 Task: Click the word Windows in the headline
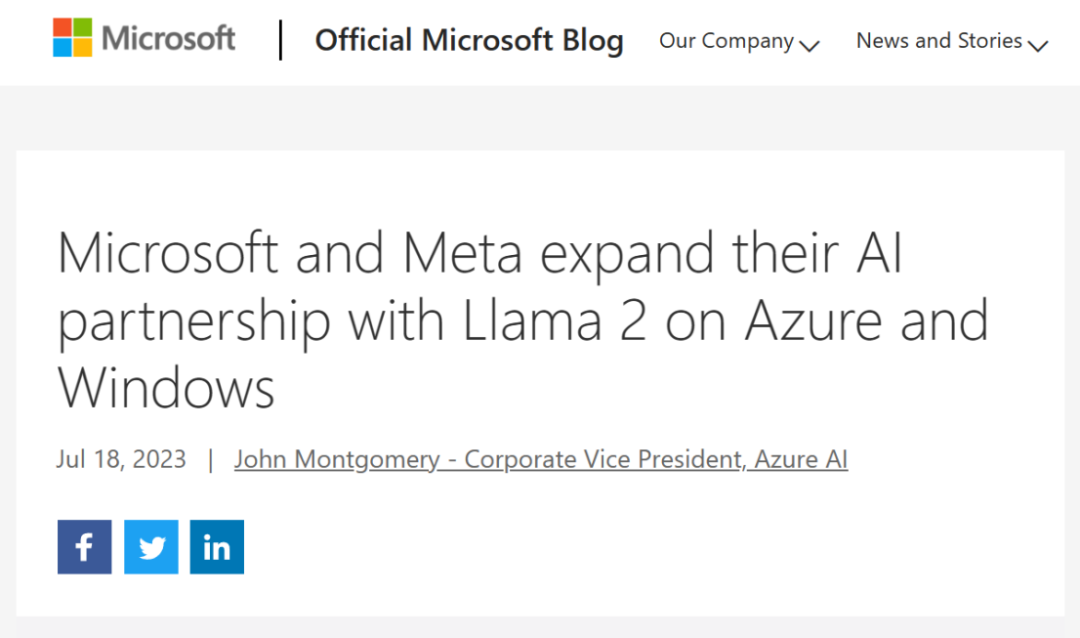tap(166, 388)
